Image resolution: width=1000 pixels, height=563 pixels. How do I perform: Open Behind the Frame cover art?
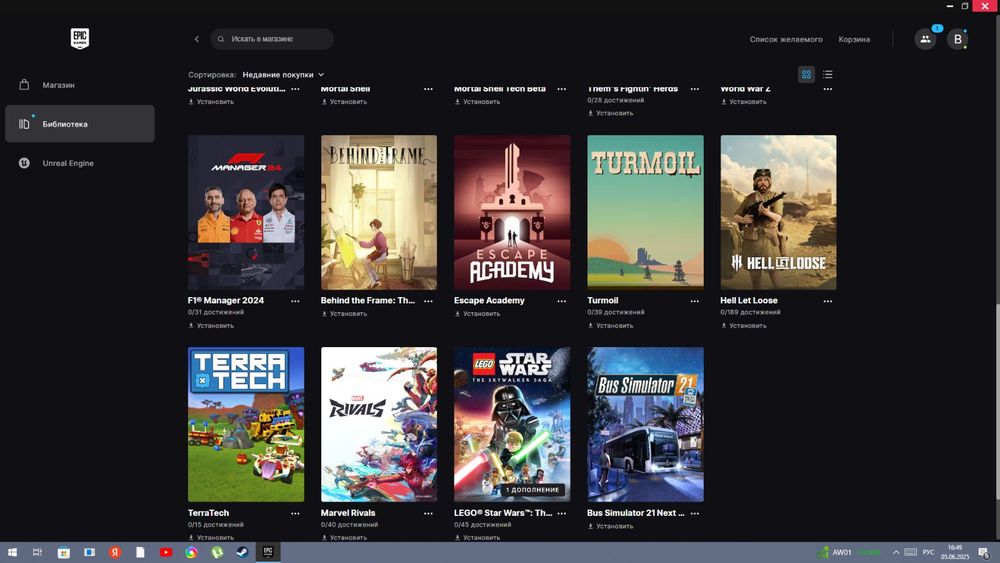(x=379, y=212)
